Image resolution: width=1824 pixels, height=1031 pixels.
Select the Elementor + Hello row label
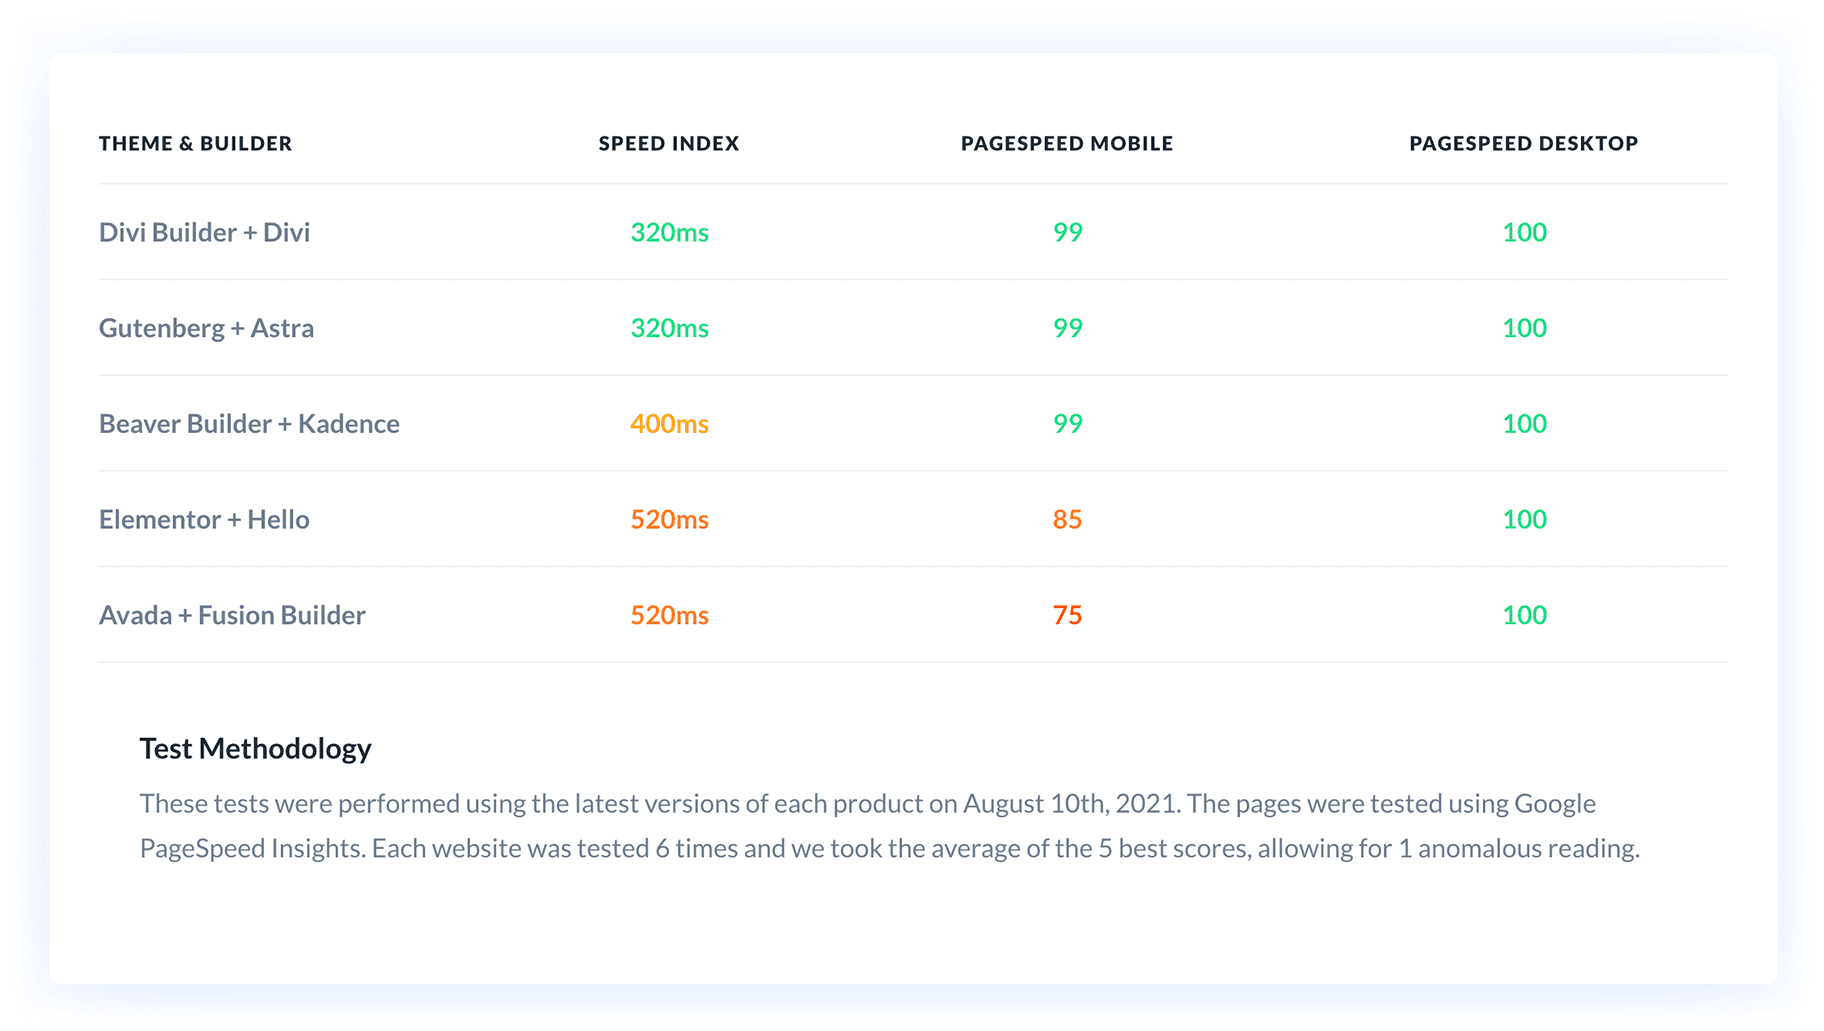click(x=204, y=520)
